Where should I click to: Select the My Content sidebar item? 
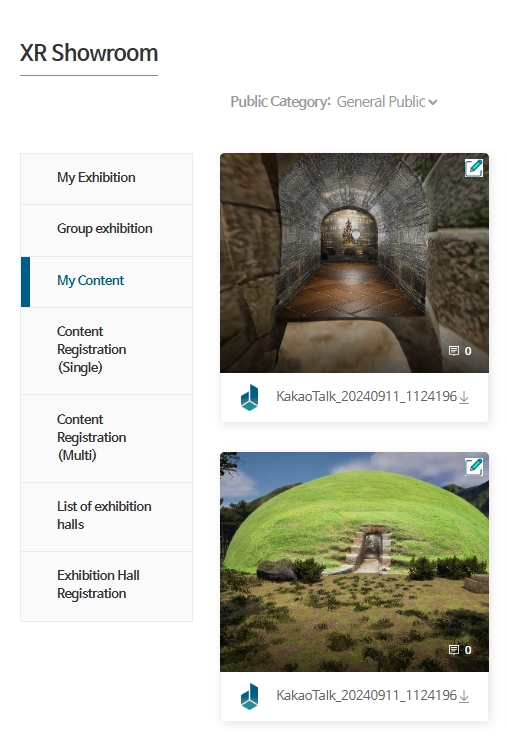click(107, 282)
